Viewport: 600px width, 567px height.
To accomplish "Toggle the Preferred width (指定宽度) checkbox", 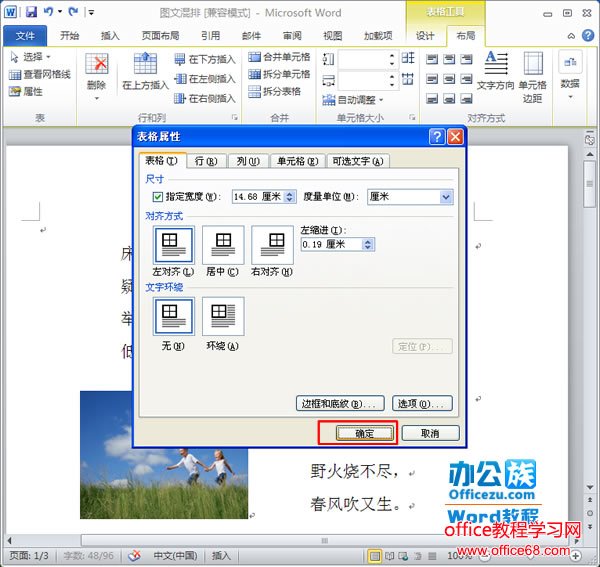I will [157, 197].
